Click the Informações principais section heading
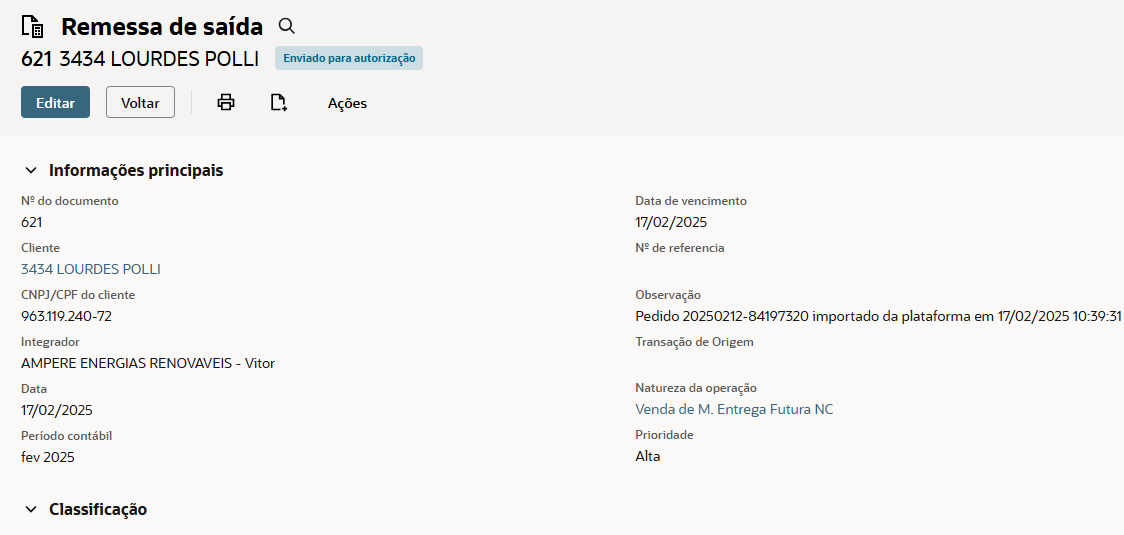The image size is (1124, 535). [136, 170]
